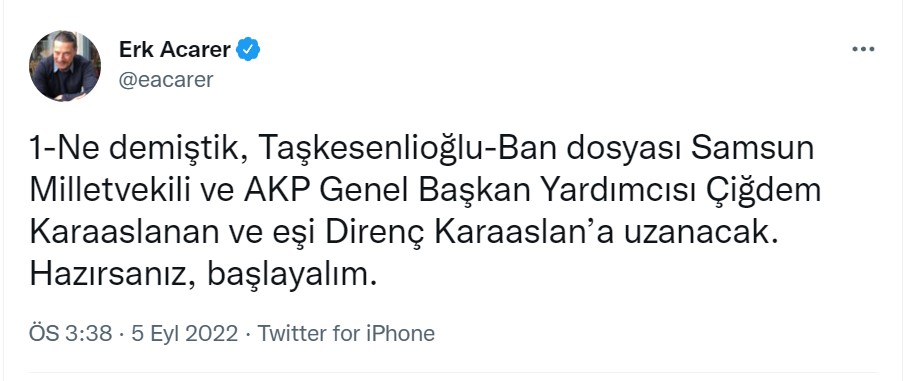The height and width of the screenshot is (381, 918).
Task: Select the phrase Hazırsanız, başlayalım
Action: tap(203, 276)
